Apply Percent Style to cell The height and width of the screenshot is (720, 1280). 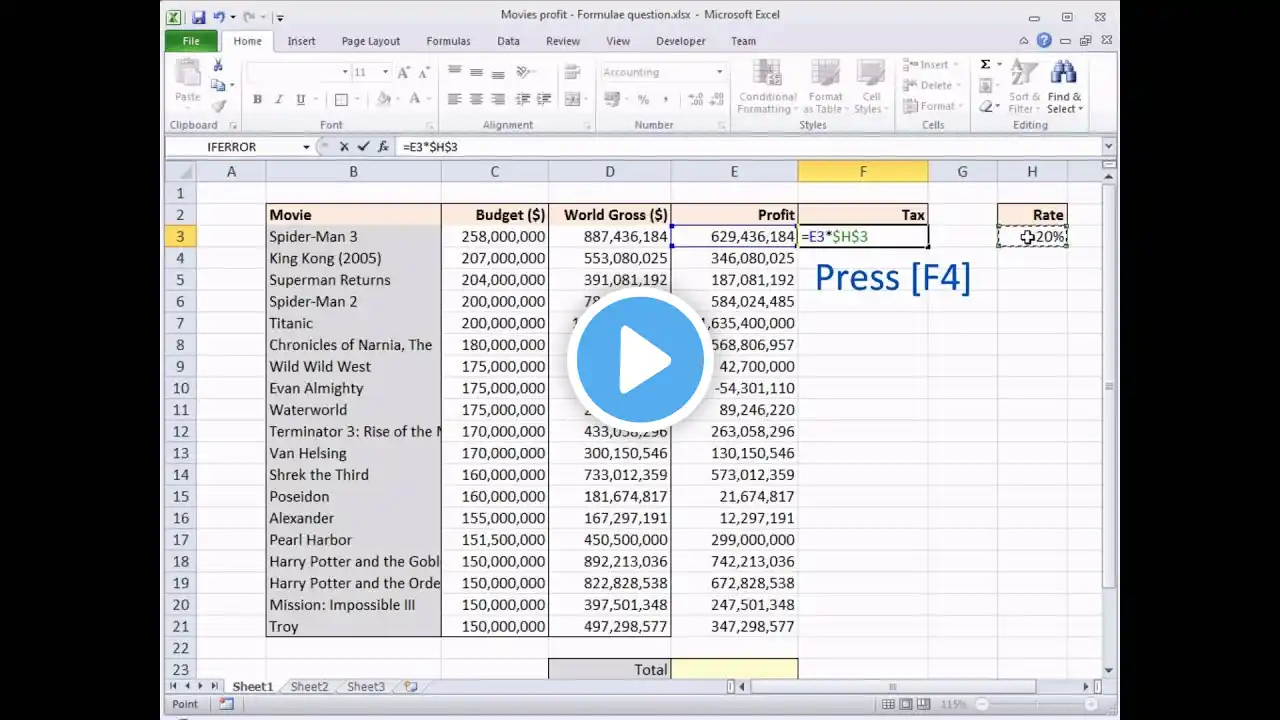pos(643,99)
